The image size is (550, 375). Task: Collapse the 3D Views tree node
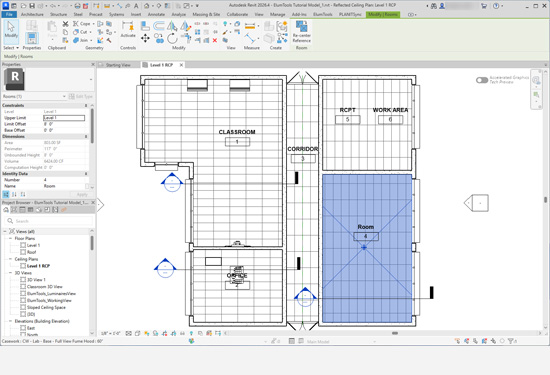[11, 273]
